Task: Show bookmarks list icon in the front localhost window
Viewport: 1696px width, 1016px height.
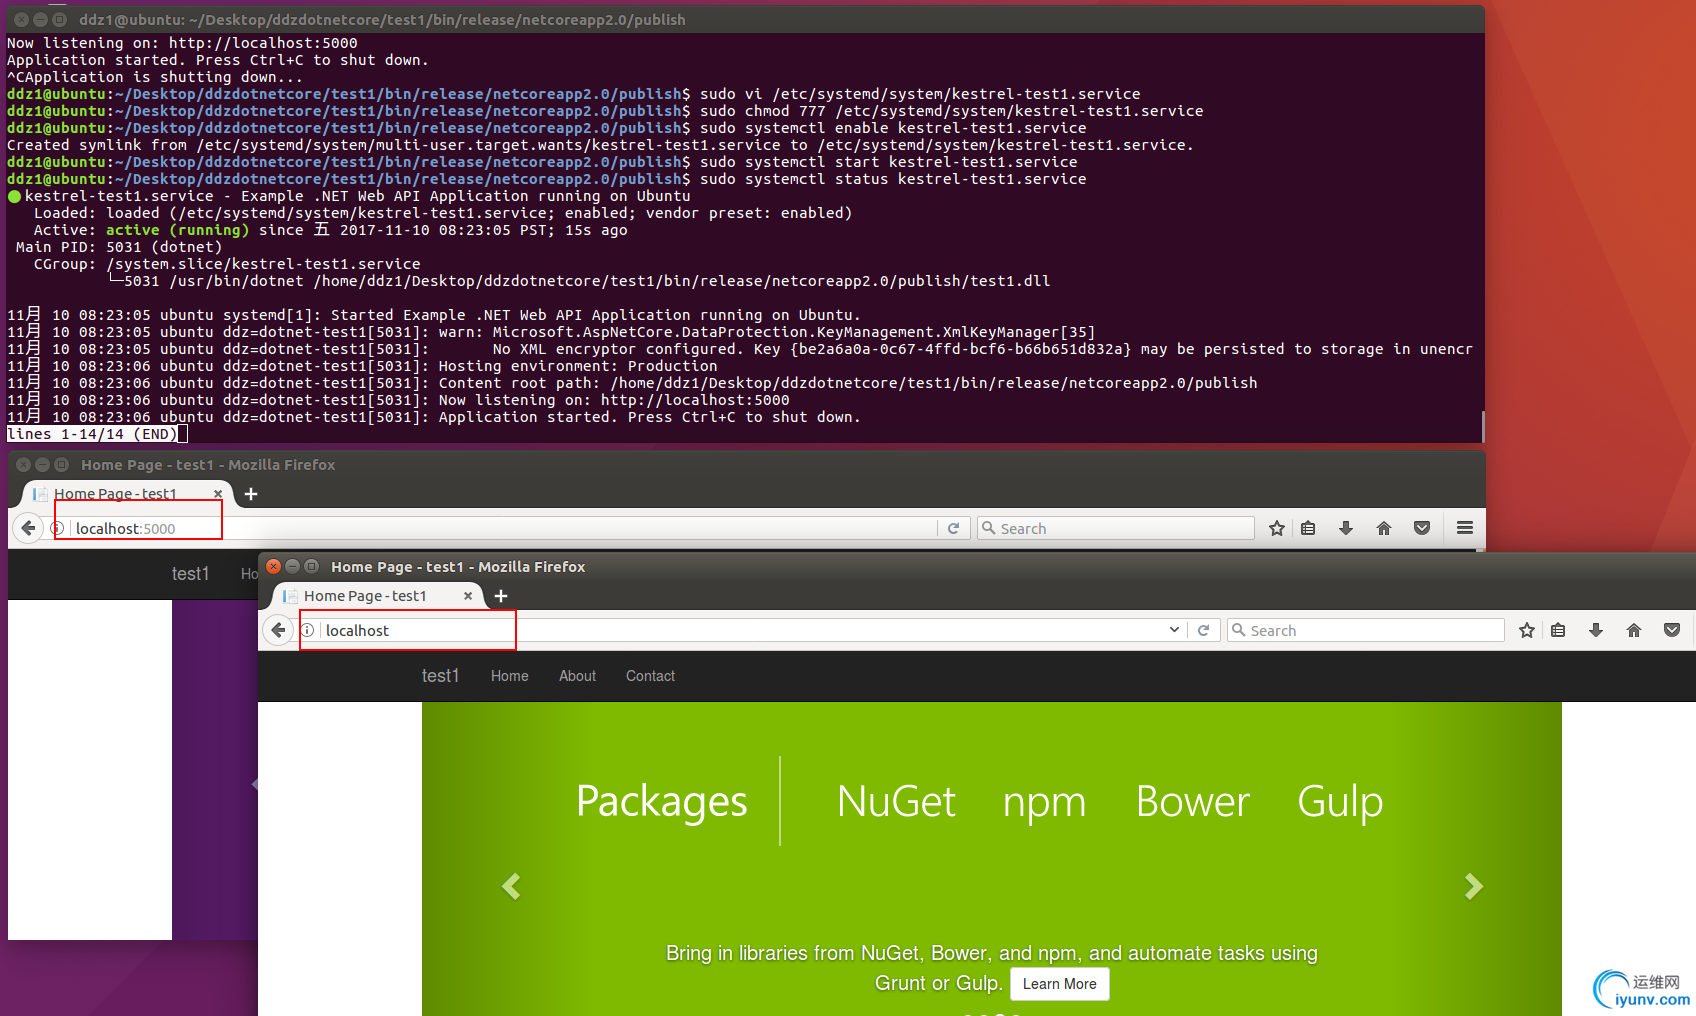Action: [x=1558, y=630]
